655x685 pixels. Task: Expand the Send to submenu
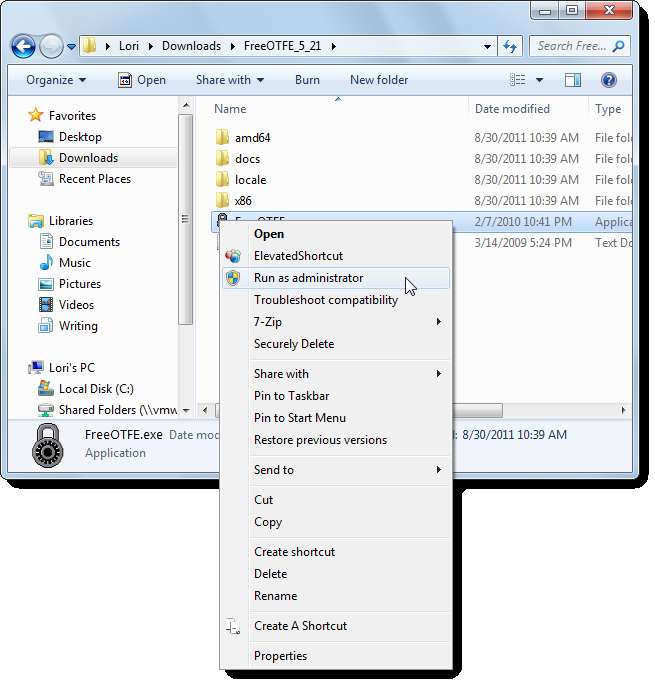(336, 470)
